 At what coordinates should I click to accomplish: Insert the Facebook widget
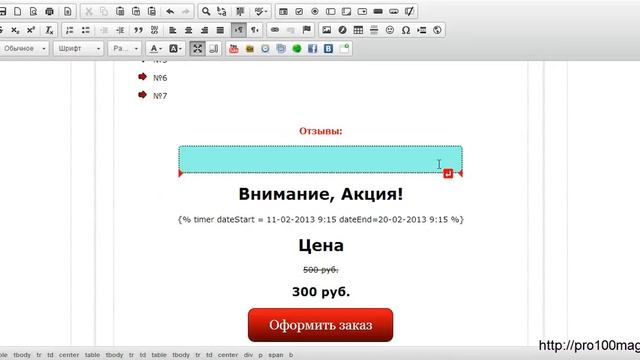[x=313, y=49]
